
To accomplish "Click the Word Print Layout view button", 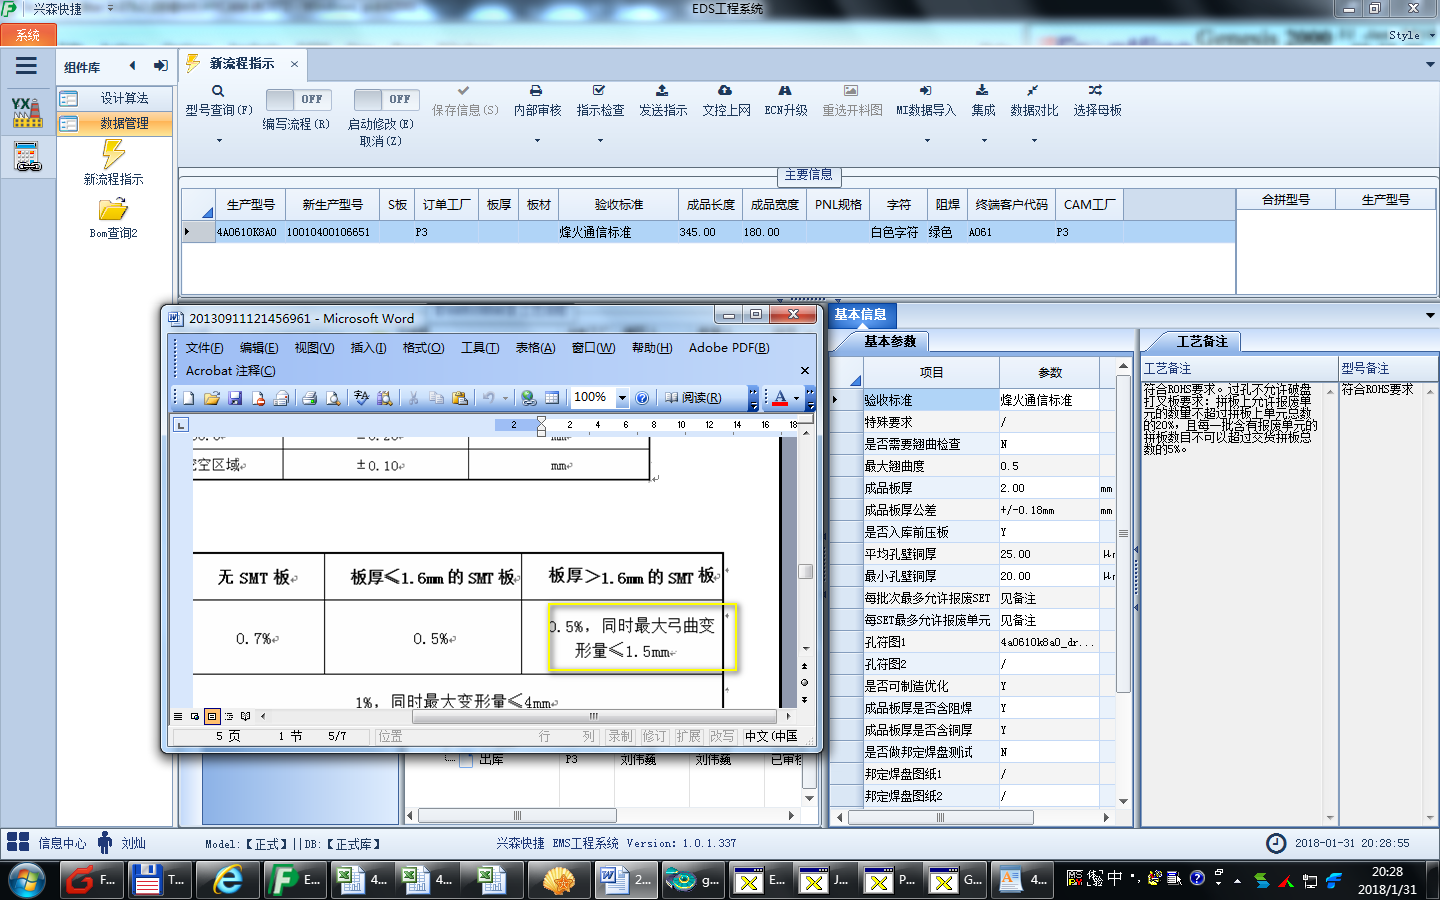I will [212, 716].
